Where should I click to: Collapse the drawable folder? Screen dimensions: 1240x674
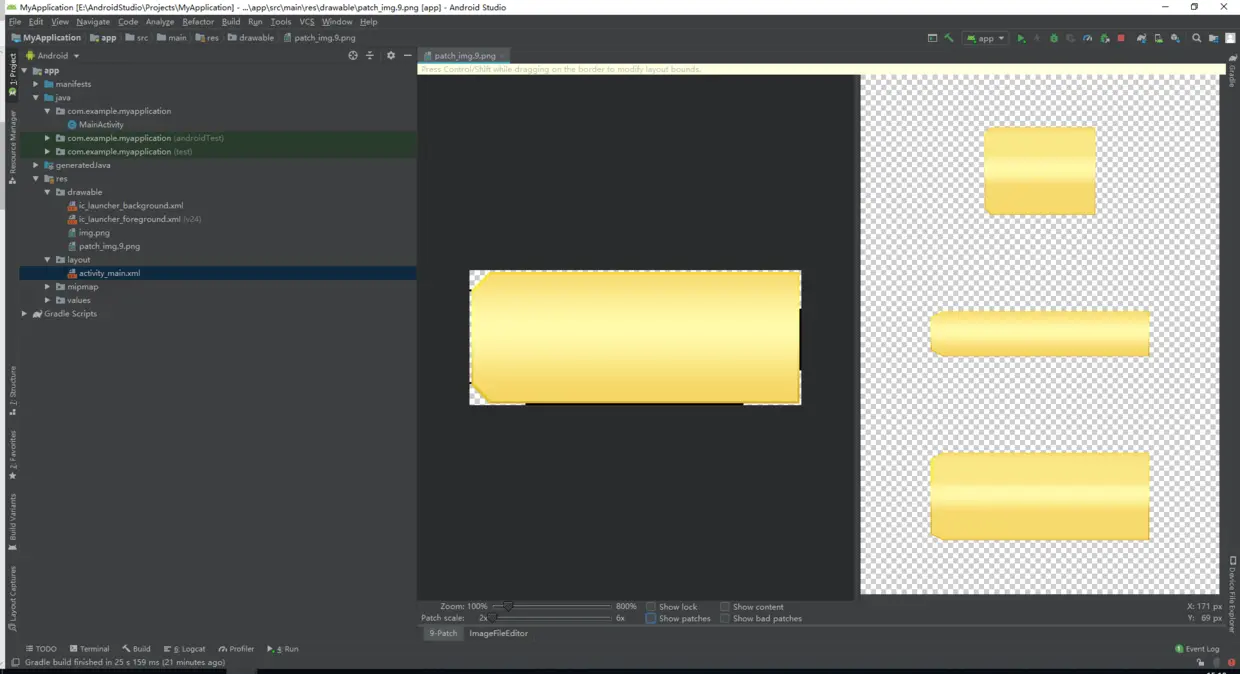point(47,192)
